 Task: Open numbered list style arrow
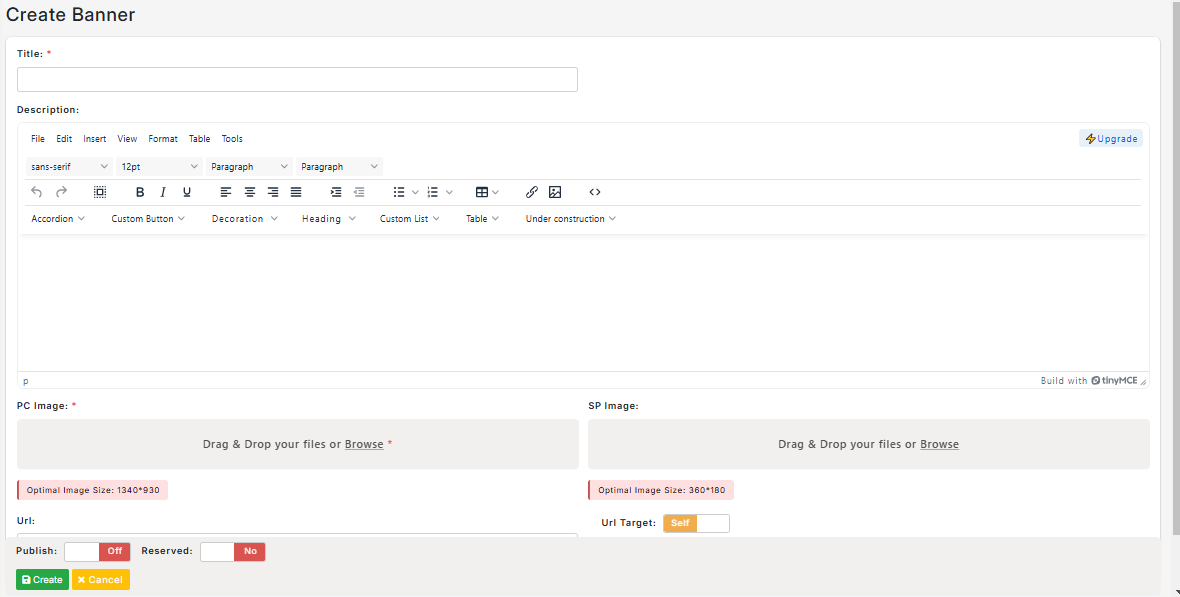click(x=449, y=192)
